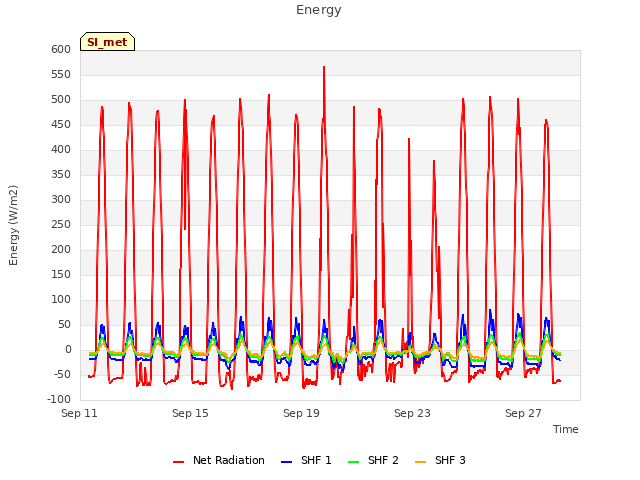Screen dimensions: 640x480
Task: Click the 550 y-axis tick label
Action: pos(61,75)
